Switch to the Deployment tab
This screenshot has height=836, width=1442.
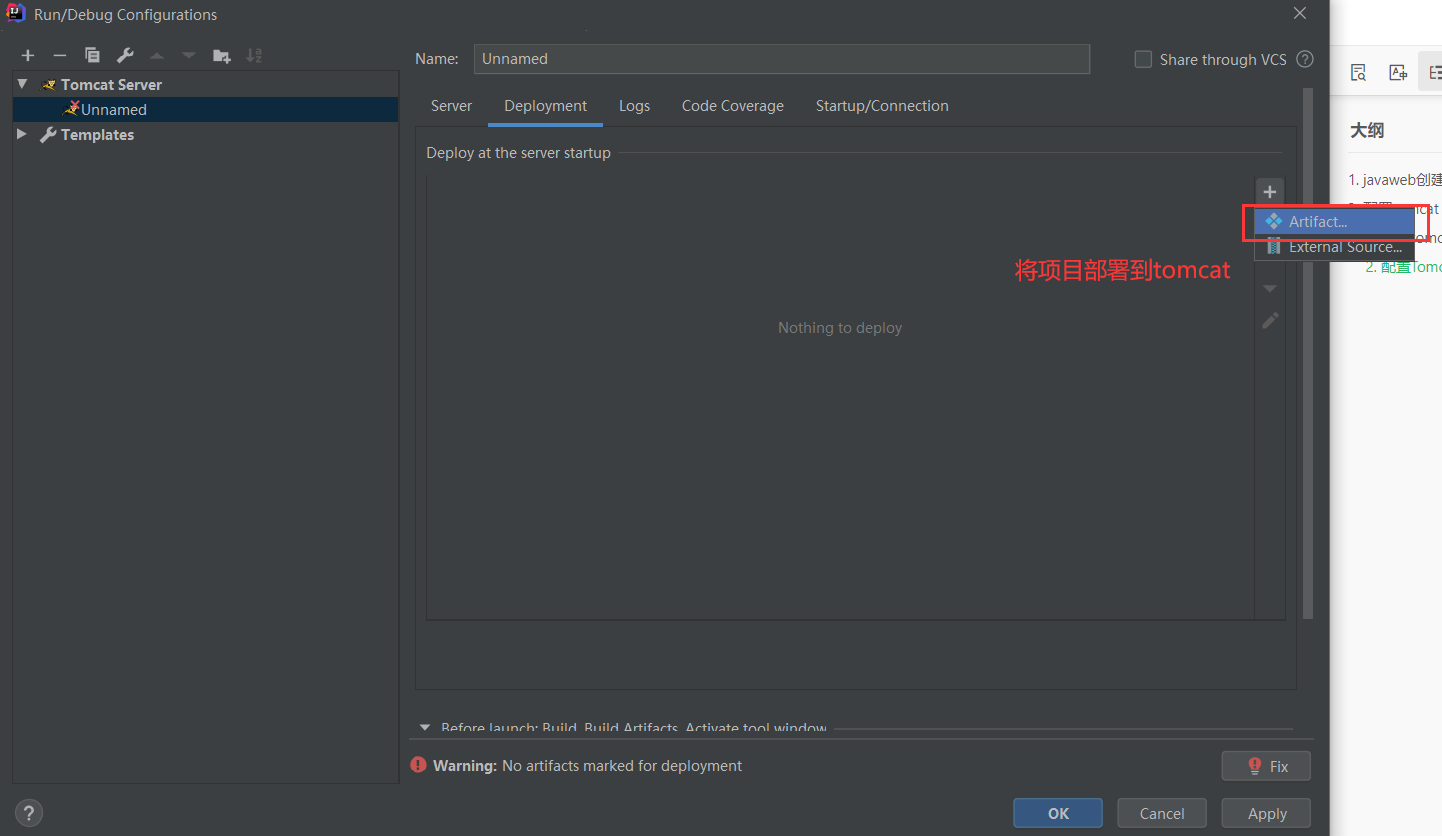(x=545, y=105)
